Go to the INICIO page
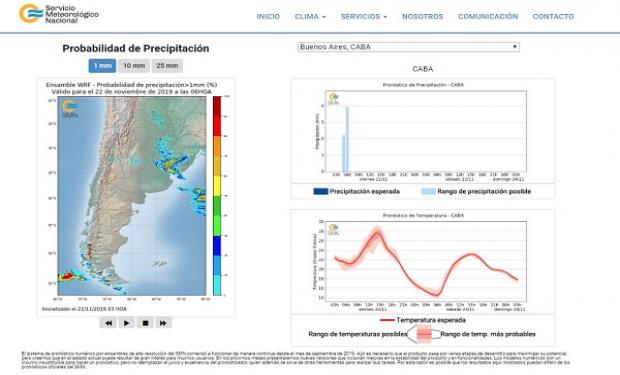 coord(268,17)
